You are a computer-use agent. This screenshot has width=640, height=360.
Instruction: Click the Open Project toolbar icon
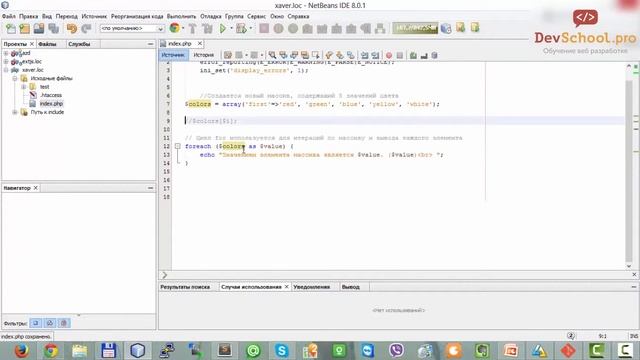(x=39, y=29)
